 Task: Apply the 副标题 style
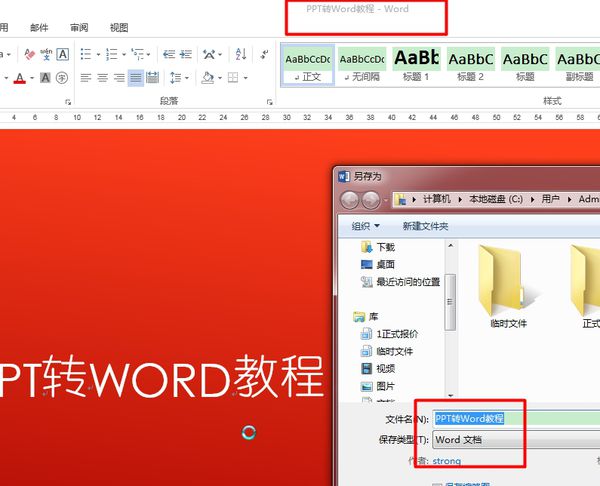click(x=577, y=65)
